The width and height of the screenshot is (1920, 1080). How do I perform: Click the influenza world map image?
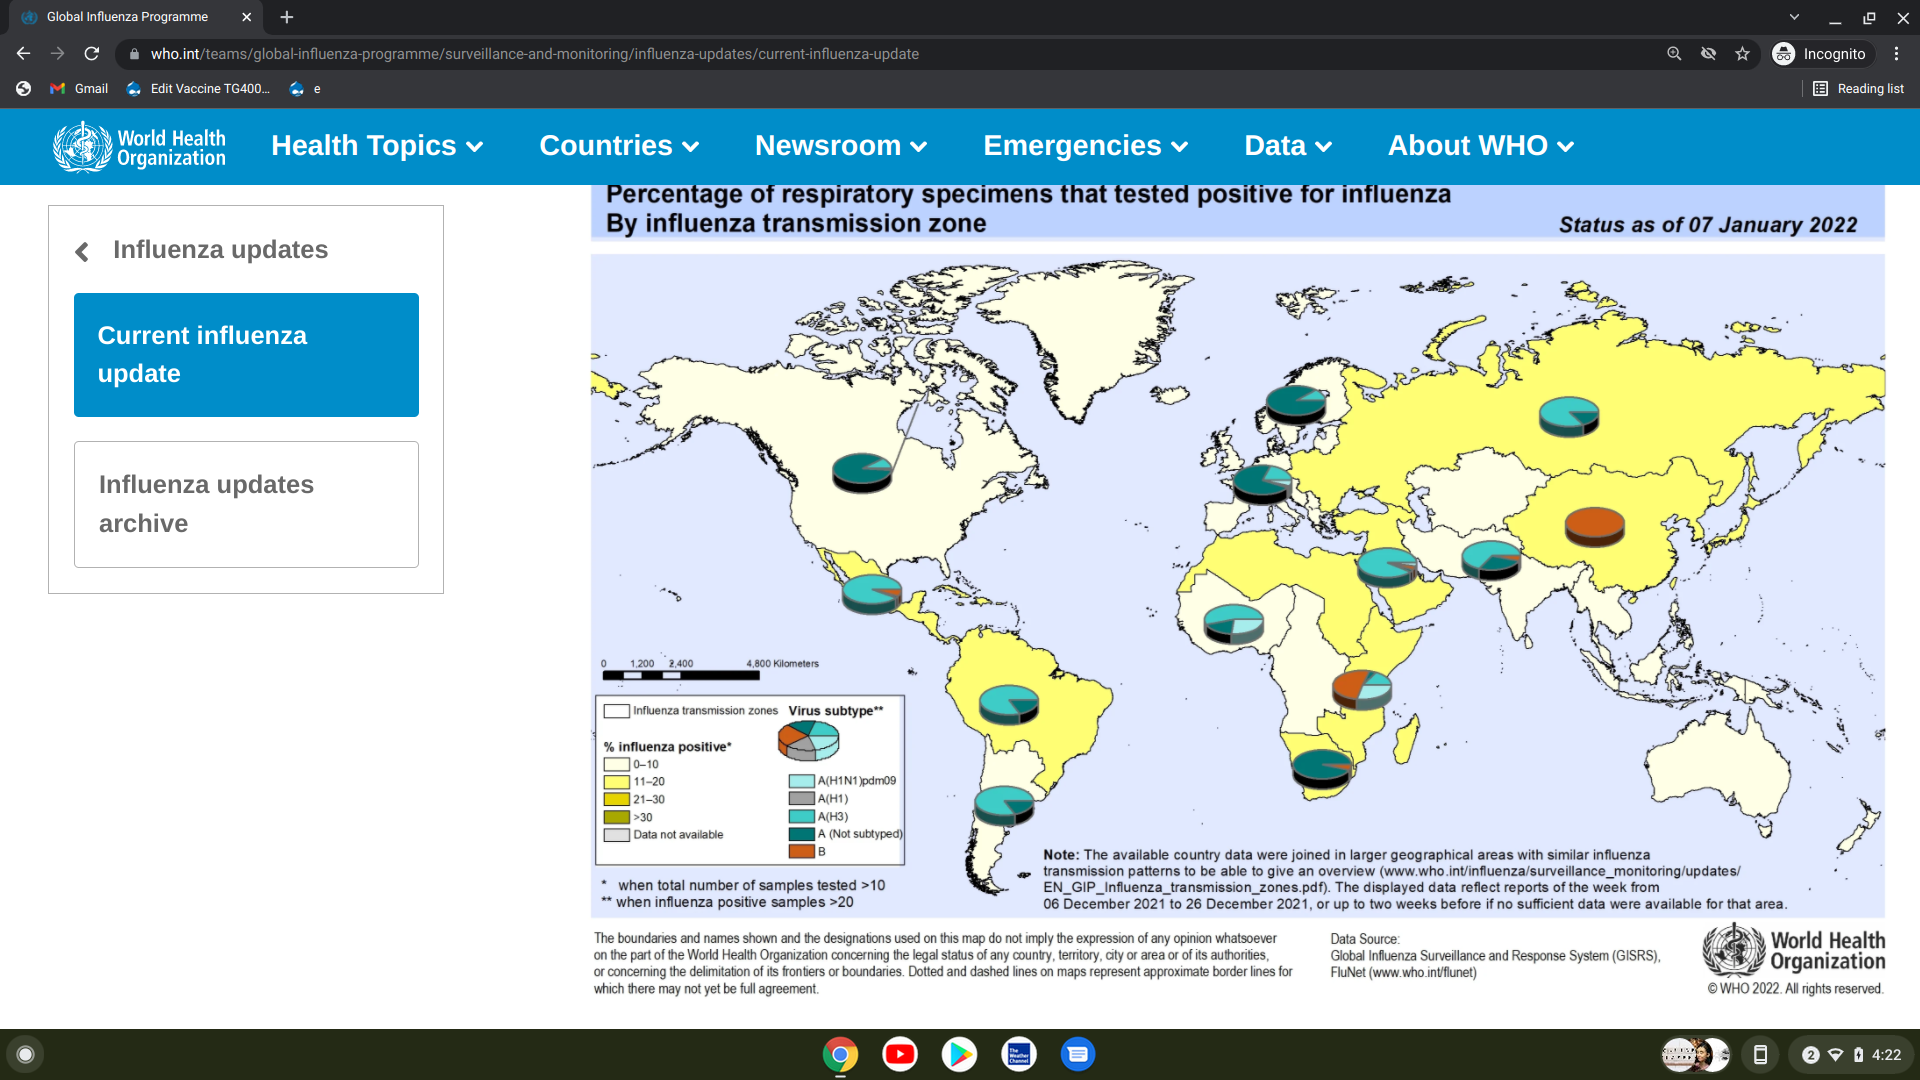point(1237,585)
